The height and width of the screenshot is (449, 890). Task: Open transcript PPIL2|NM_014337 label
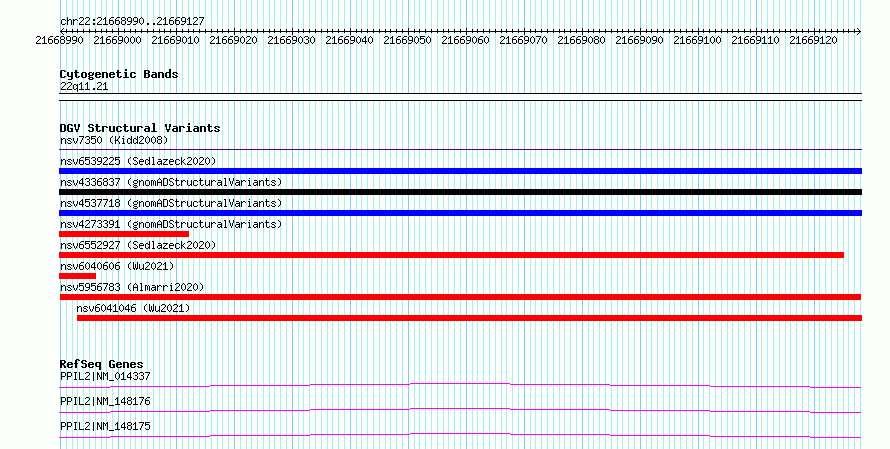click(105, 376)
